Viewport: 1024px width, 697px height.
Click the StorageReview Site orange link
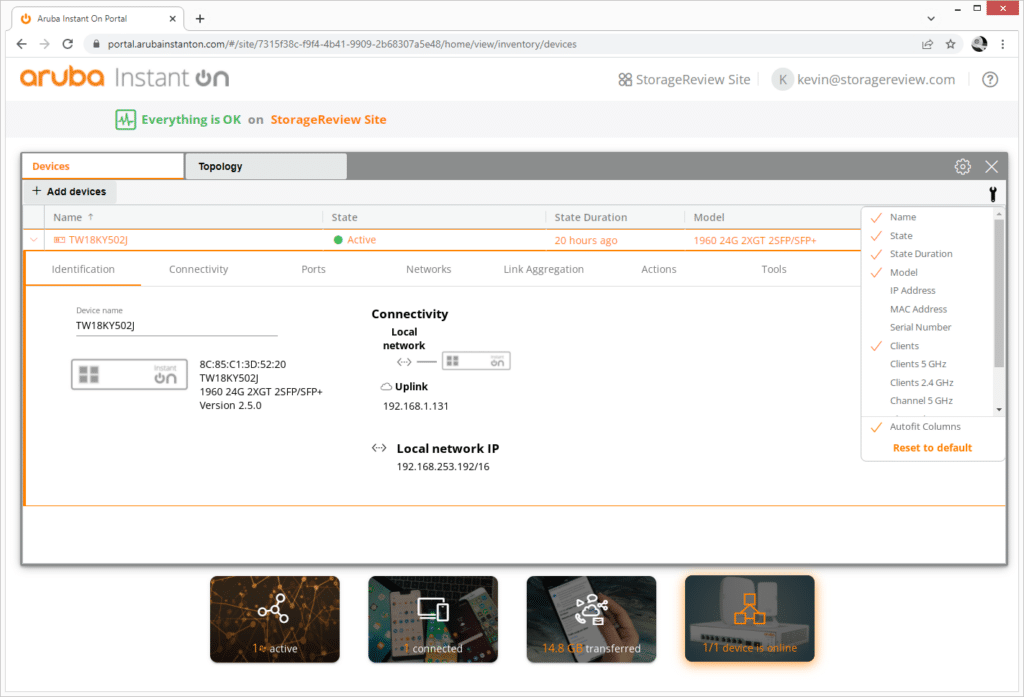coord(328,120)
